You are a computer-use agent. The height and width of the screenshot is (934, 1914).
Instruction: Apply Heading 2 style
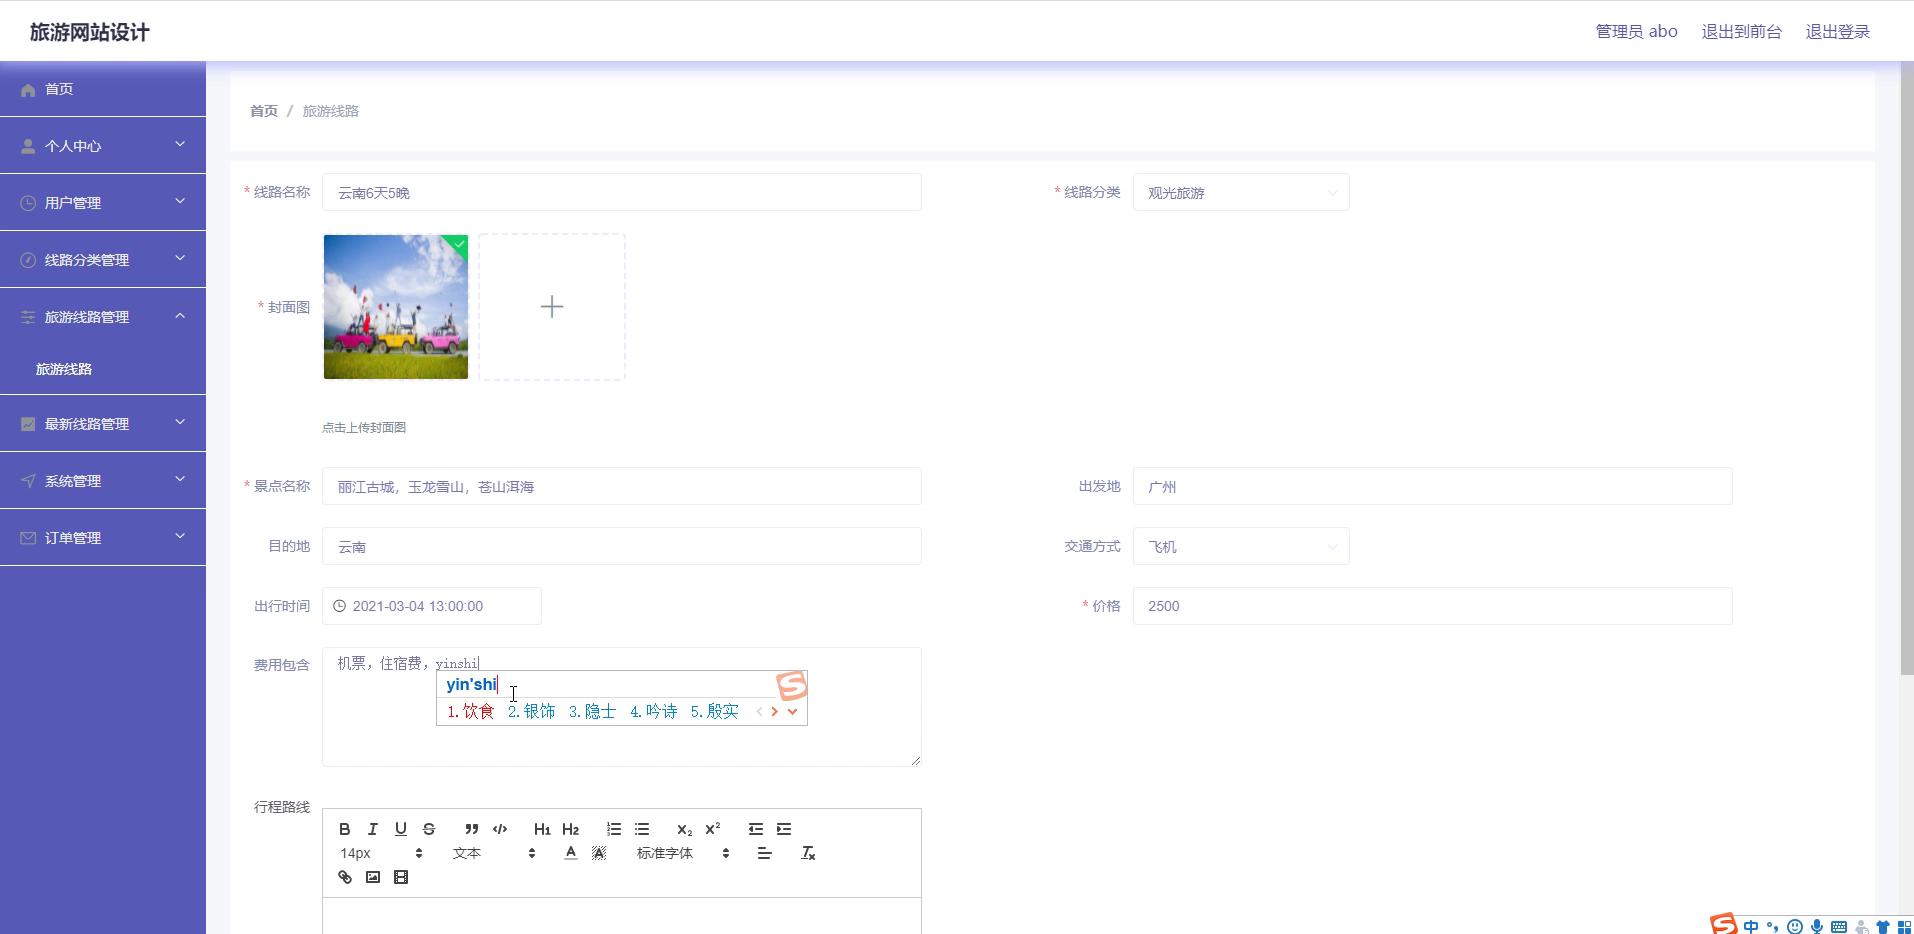(x=571, y=829)
